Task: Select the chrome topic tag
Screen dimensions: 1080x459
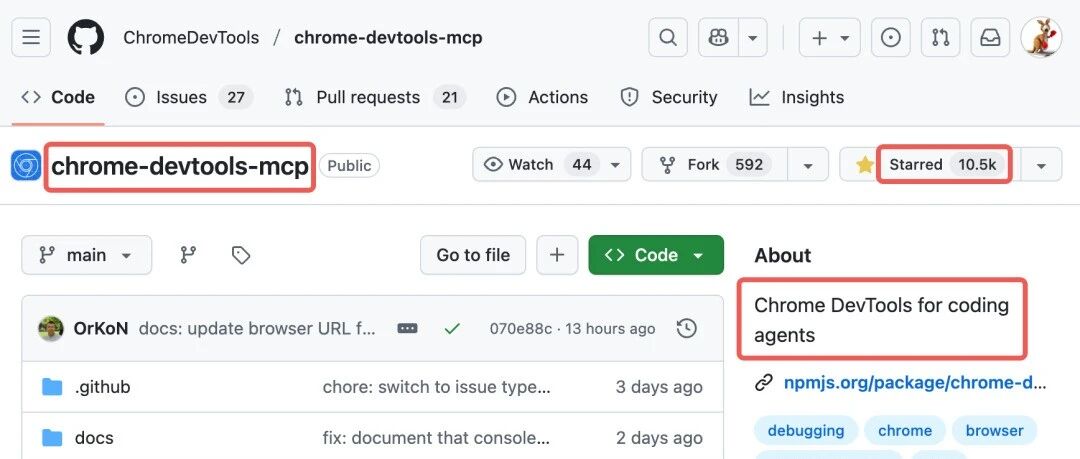Action: (905, 431)
